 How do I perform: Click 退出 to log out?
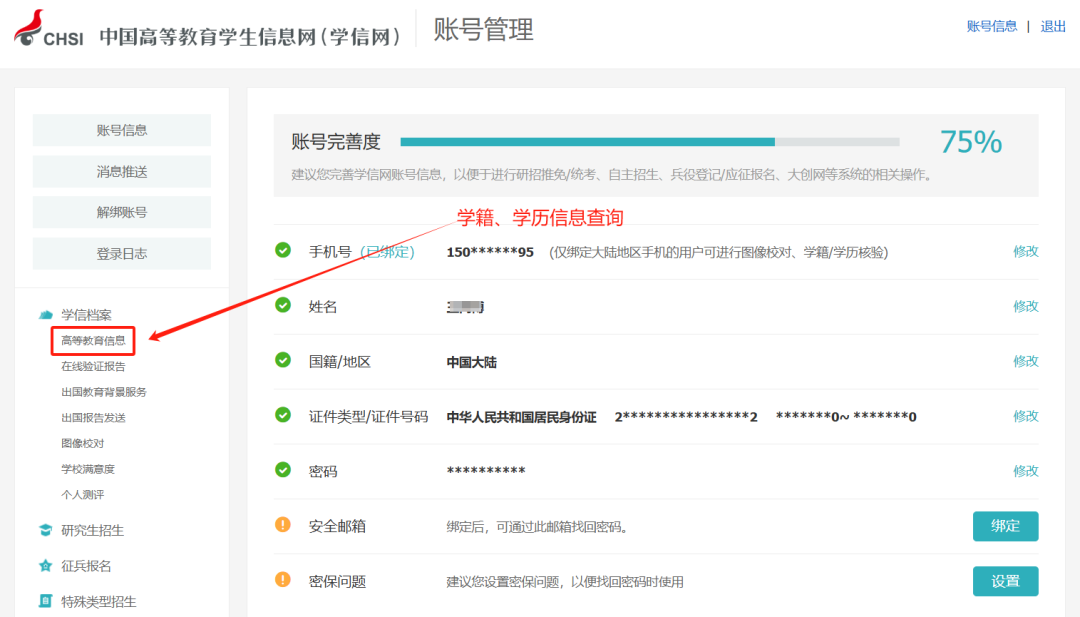(x=1053, y=26)
